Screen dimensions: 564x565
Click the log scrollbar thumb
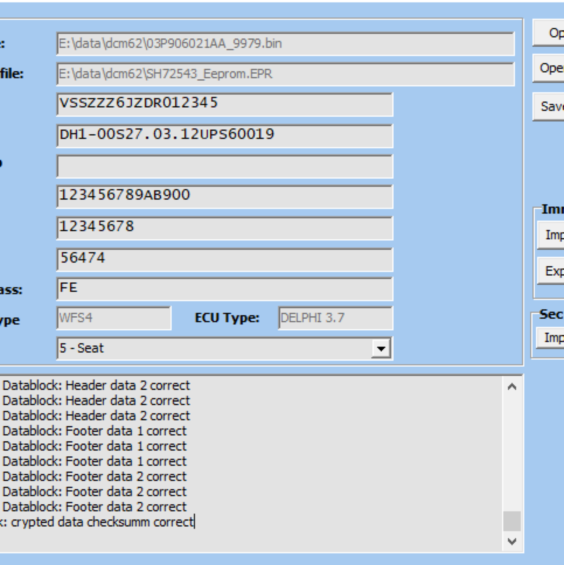[x=512, y=521]
